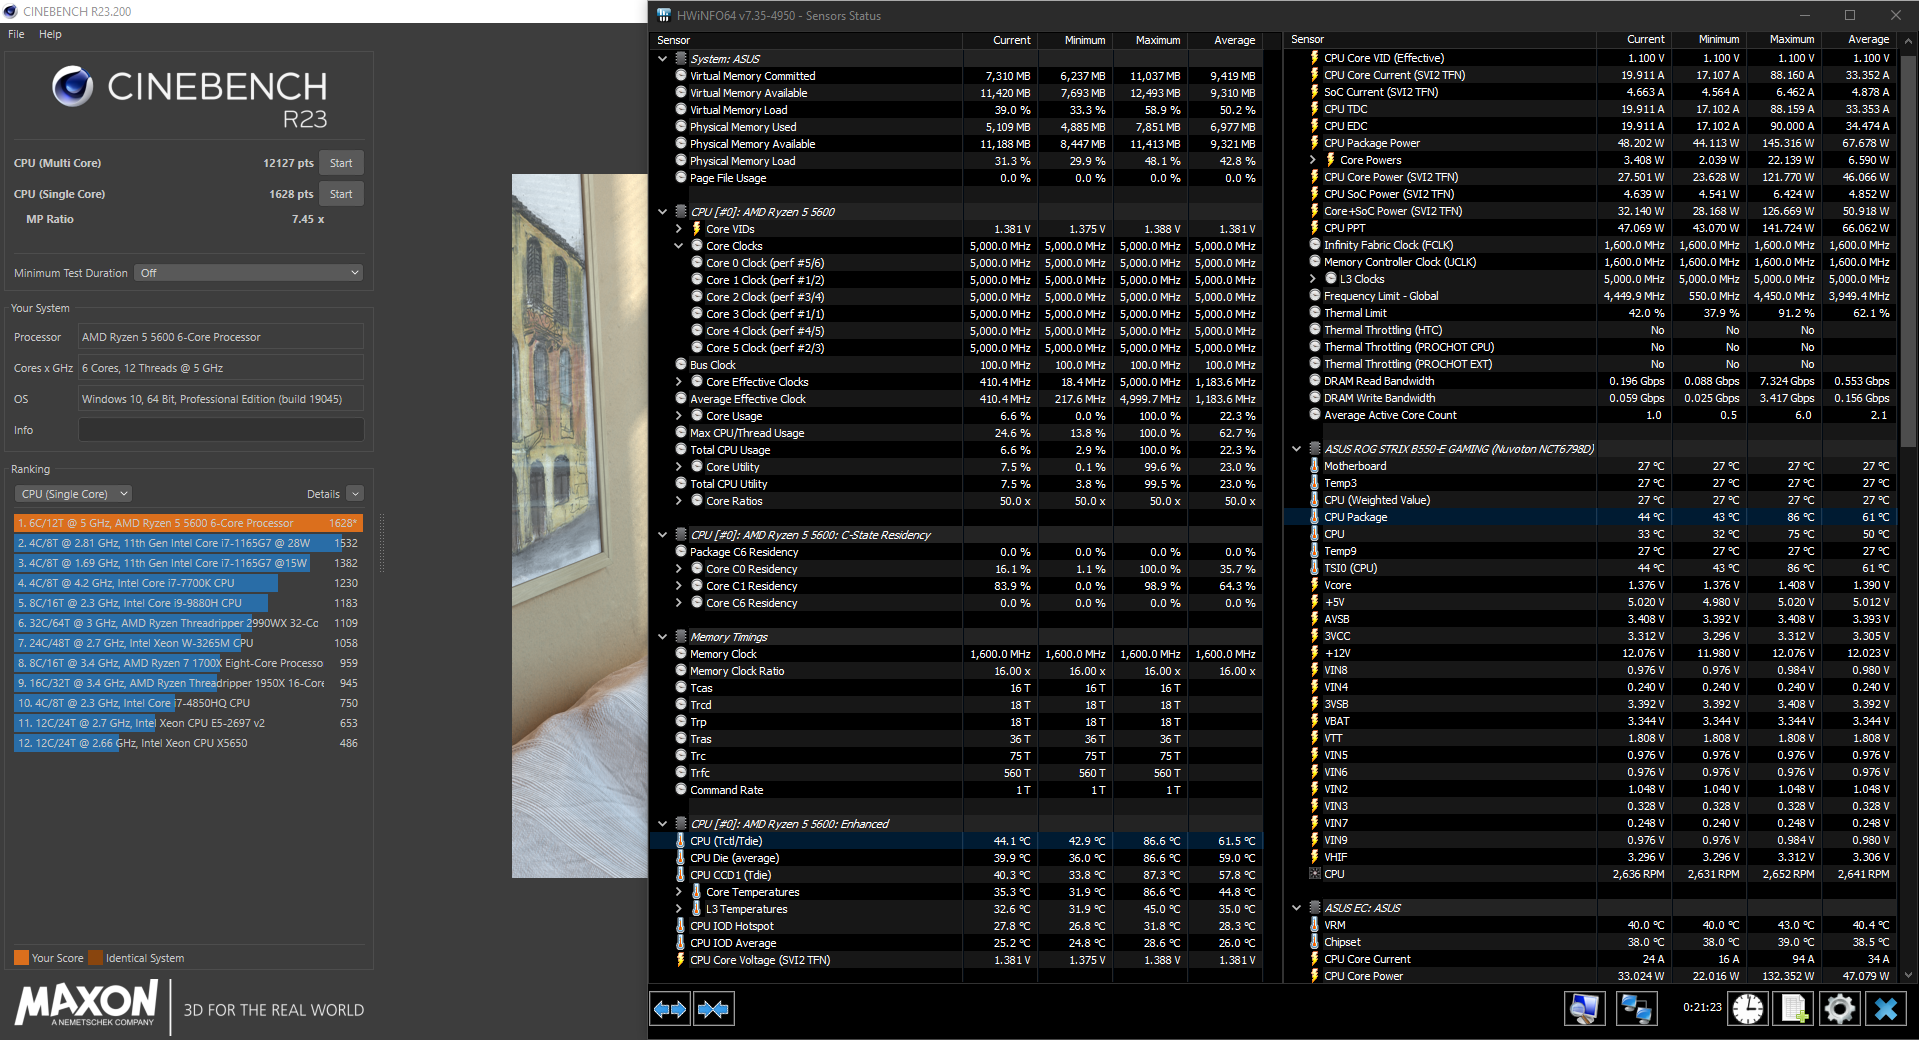Click the fan icon beside CPU RPM row
The image size is (1919, 1040).
click(1314, 874)
